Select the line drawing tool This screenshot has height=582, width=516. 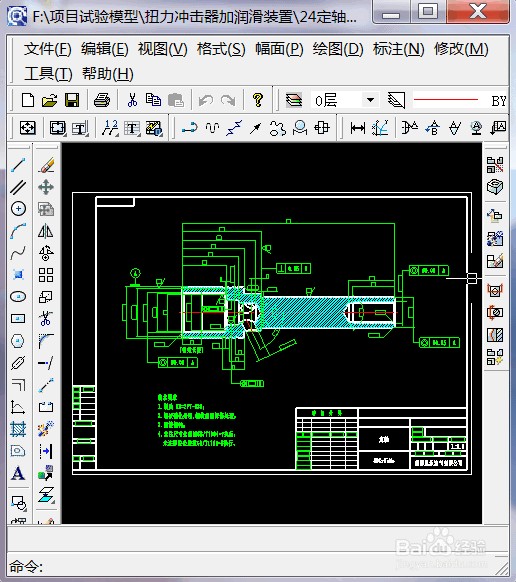click(18, 165)
